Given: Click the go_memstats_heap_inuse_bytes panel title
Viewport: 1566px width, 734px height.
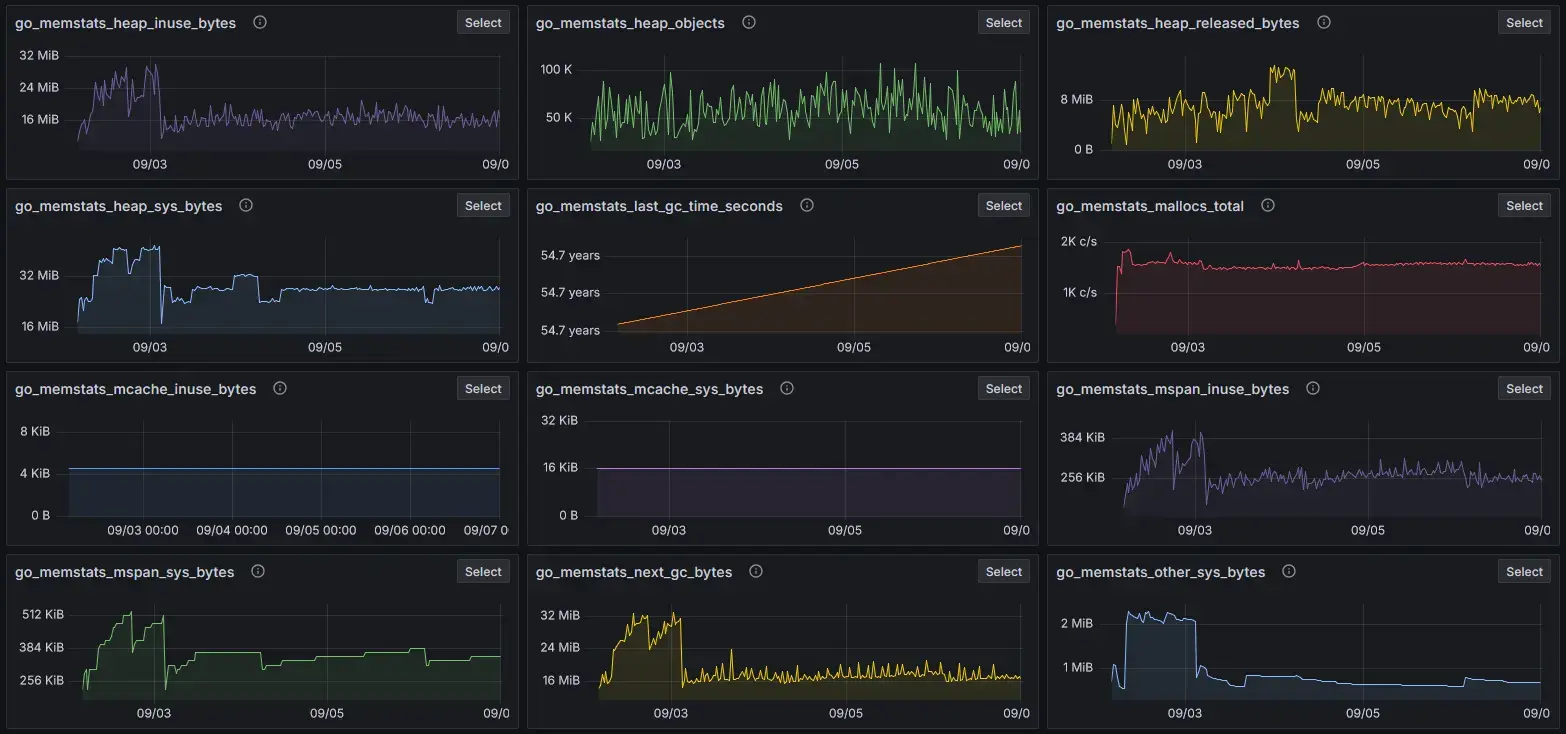Looking at the screenshot, I should pos(126,23).
